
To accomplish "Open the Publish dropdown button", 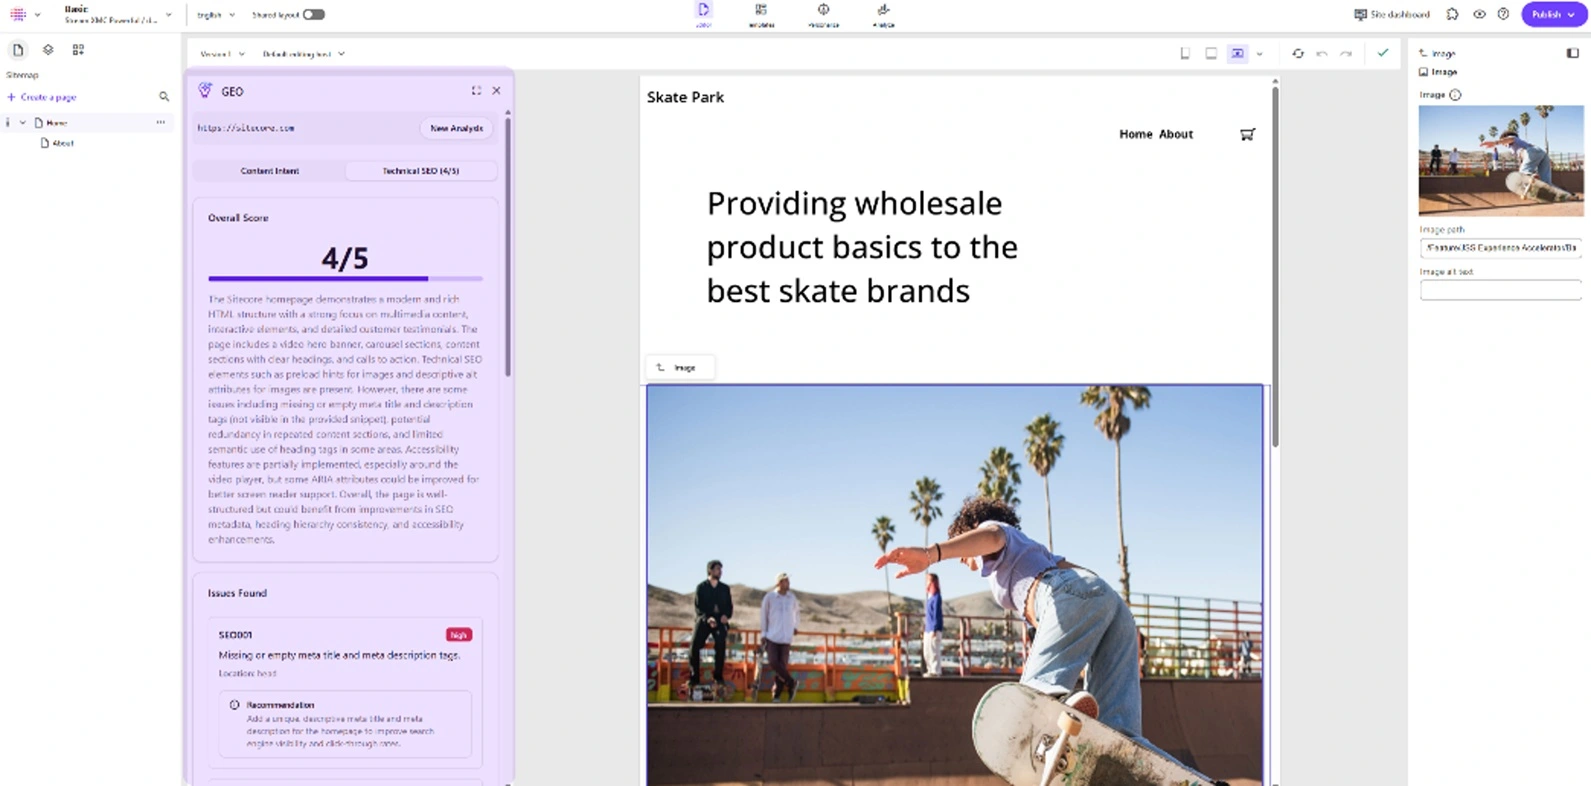I will coord(1553,15).
